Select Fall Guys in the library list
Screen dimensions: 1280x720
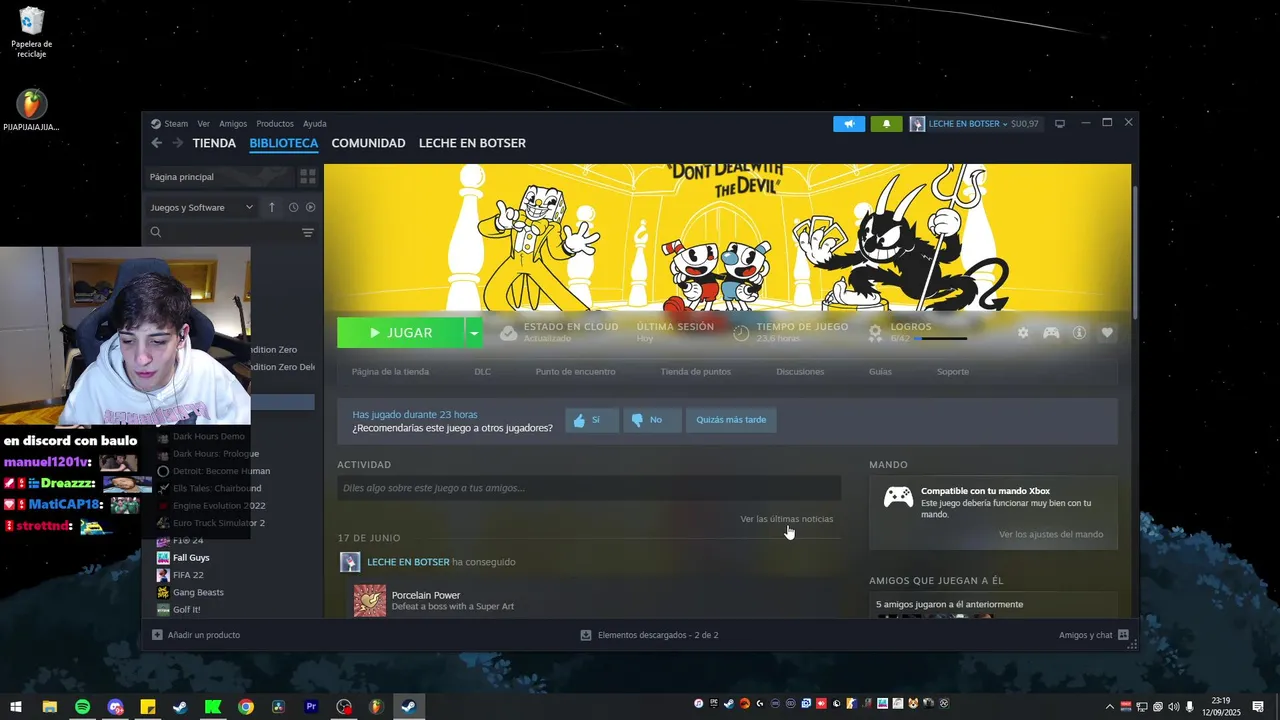coord(191,558)
